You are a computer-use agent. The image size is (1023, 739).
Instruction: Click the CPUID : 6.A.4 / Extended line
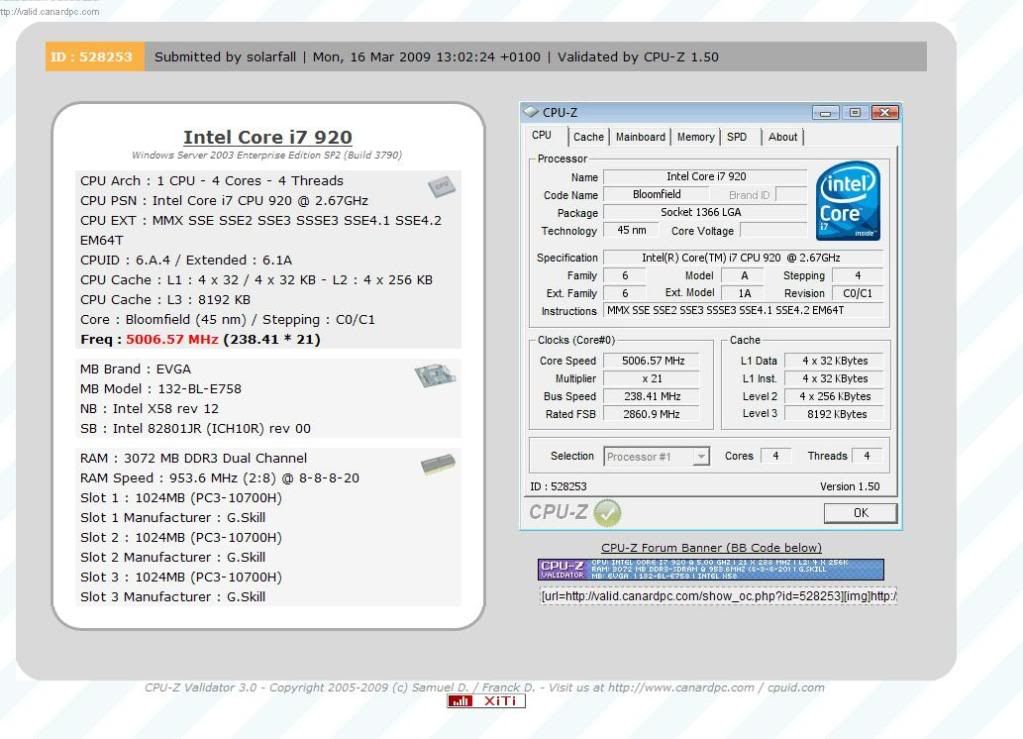[186, 260]
